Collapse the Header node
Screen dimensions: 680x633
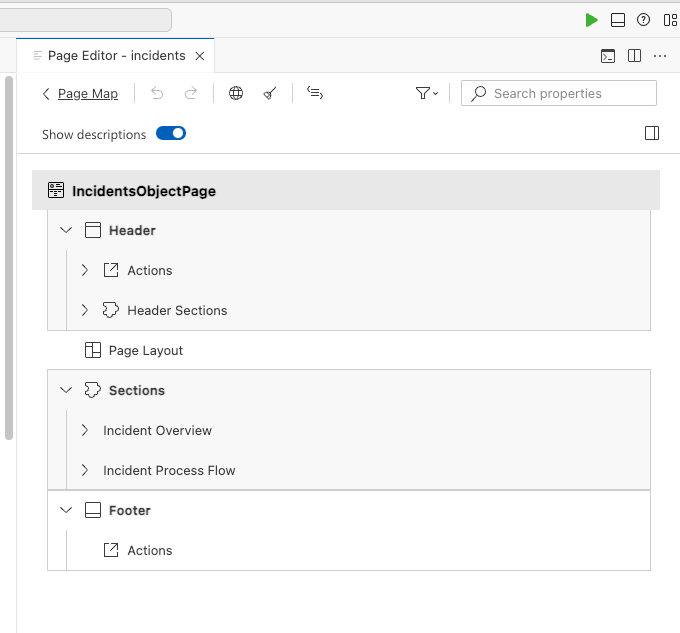[x=66, y=230]
